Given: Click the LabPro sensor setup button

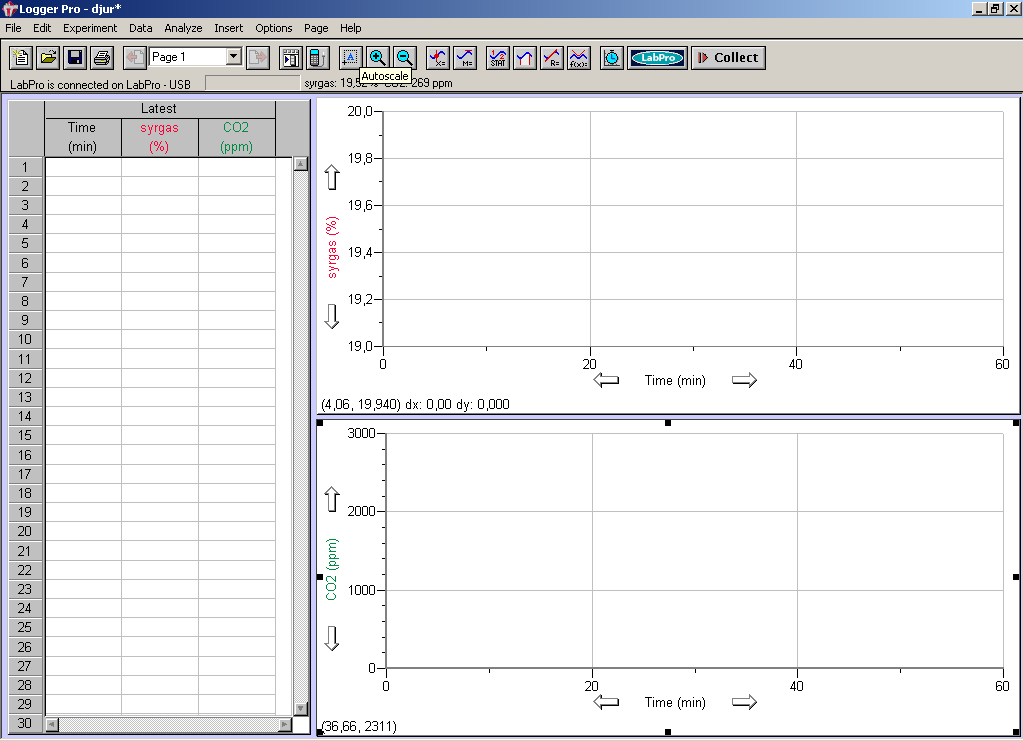Looking at the screenshot, I should click(x=657, y=57).
